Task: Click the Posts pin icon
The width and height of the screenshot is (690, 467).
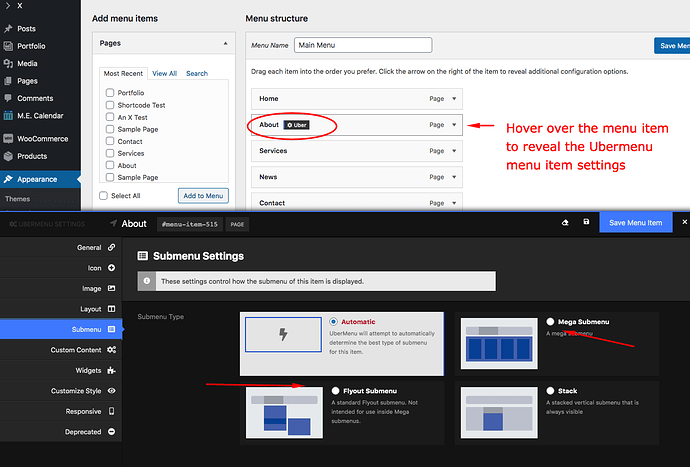Action: click(x=8, y=29)
